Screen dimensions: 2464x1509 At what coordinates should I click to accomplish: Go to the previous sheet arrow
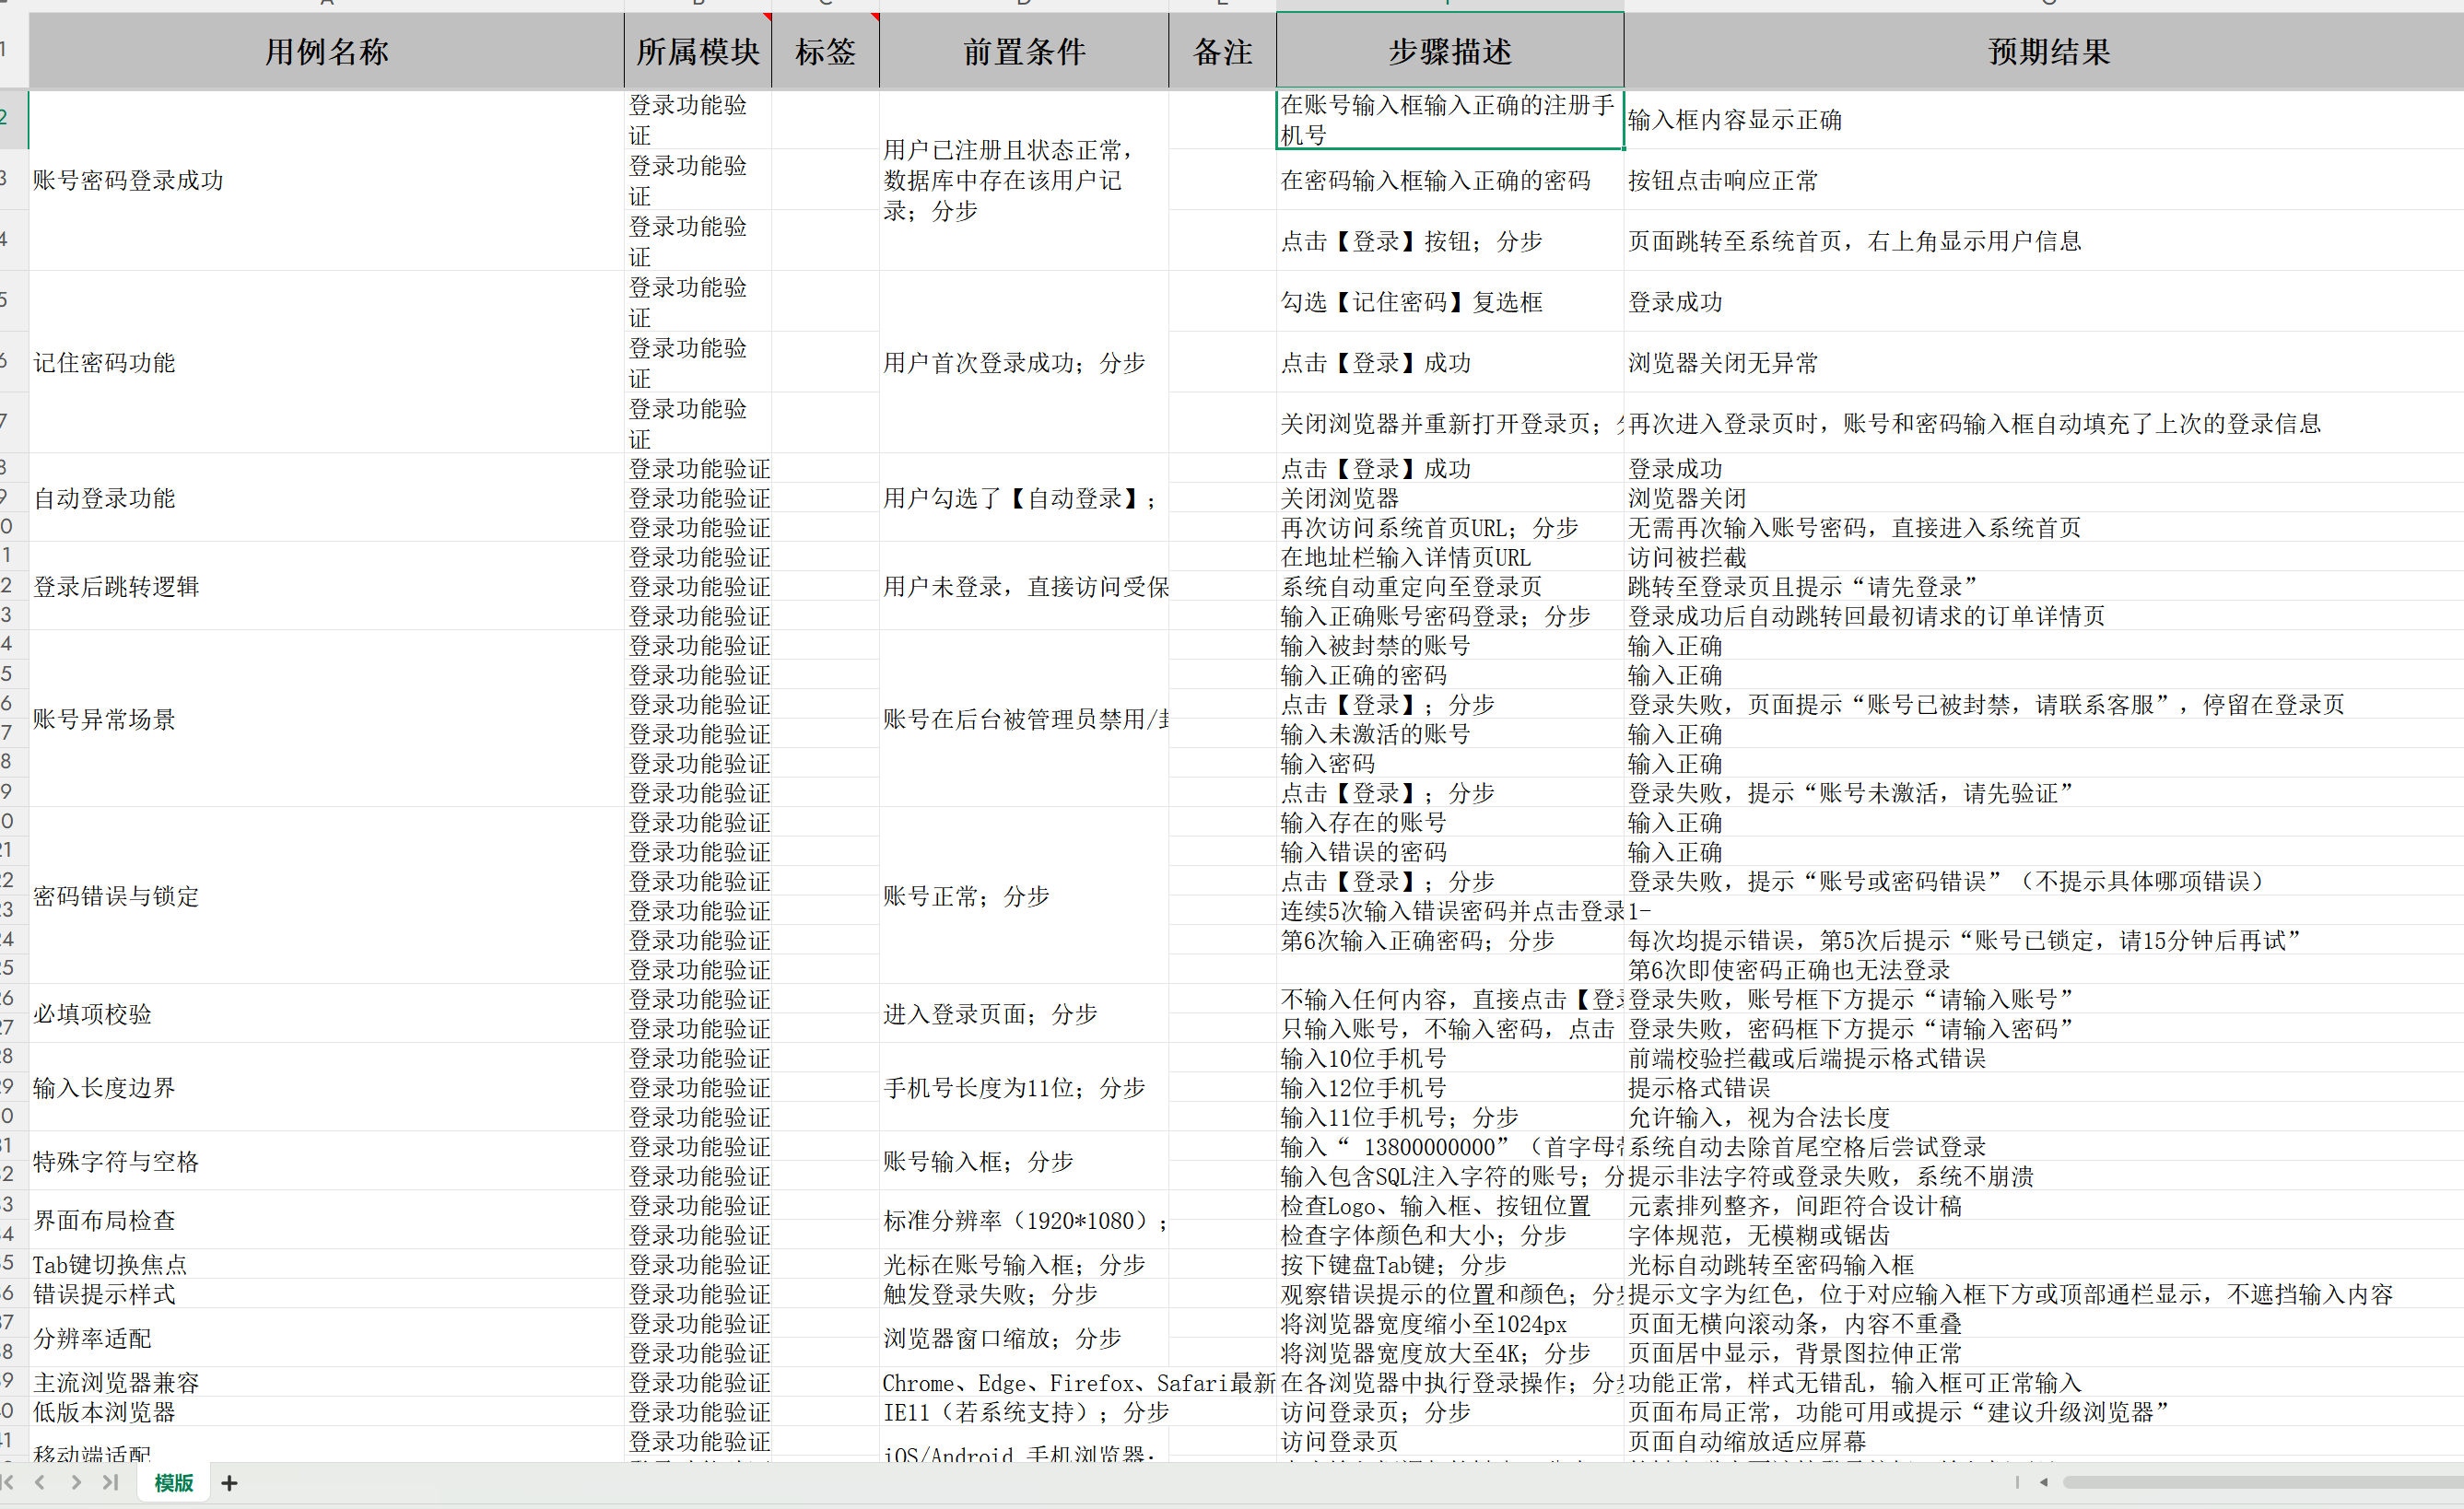[x=40, y=1482]
